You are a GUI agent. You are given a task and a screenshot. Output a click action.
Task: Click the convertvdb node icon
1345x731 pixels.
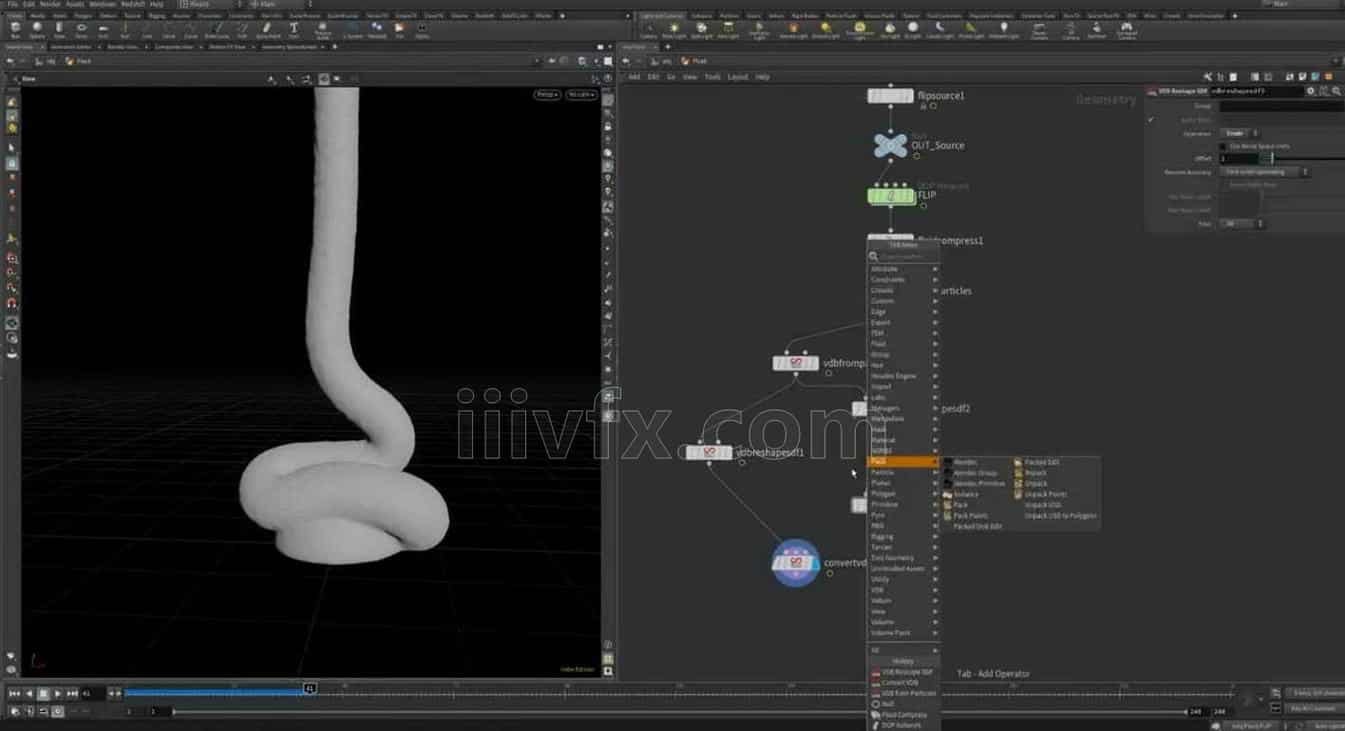click(x=796, y=563)
